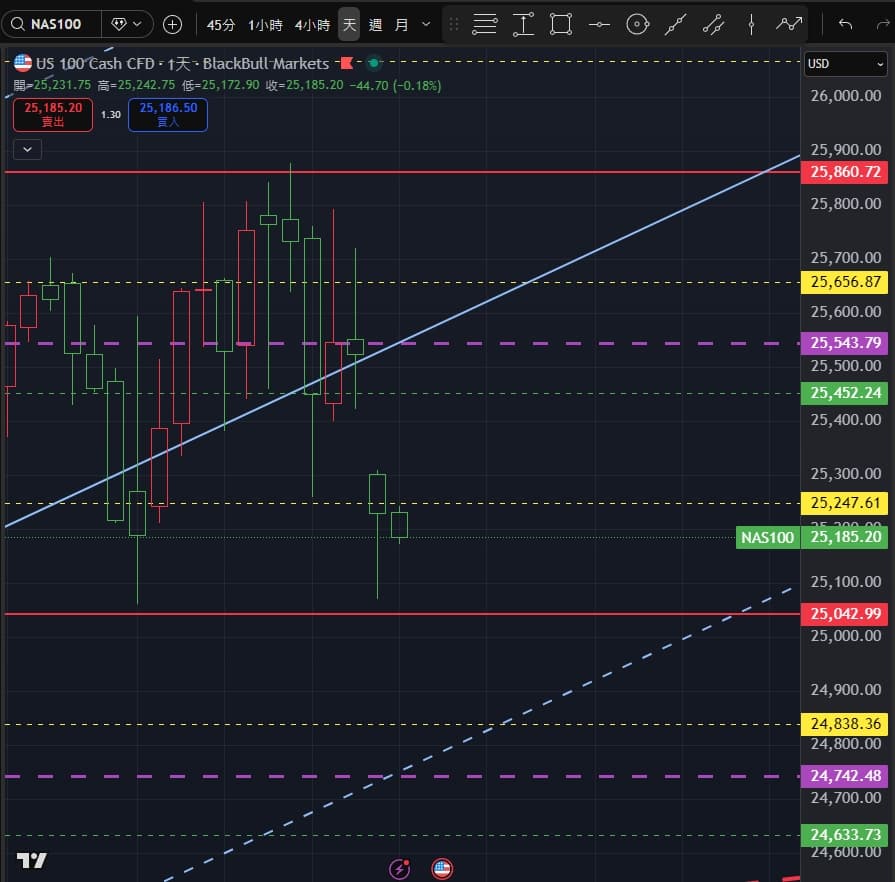The image size is (895, 882).
Task: Click the 1.30 spread value
Action: coord(111,115)
